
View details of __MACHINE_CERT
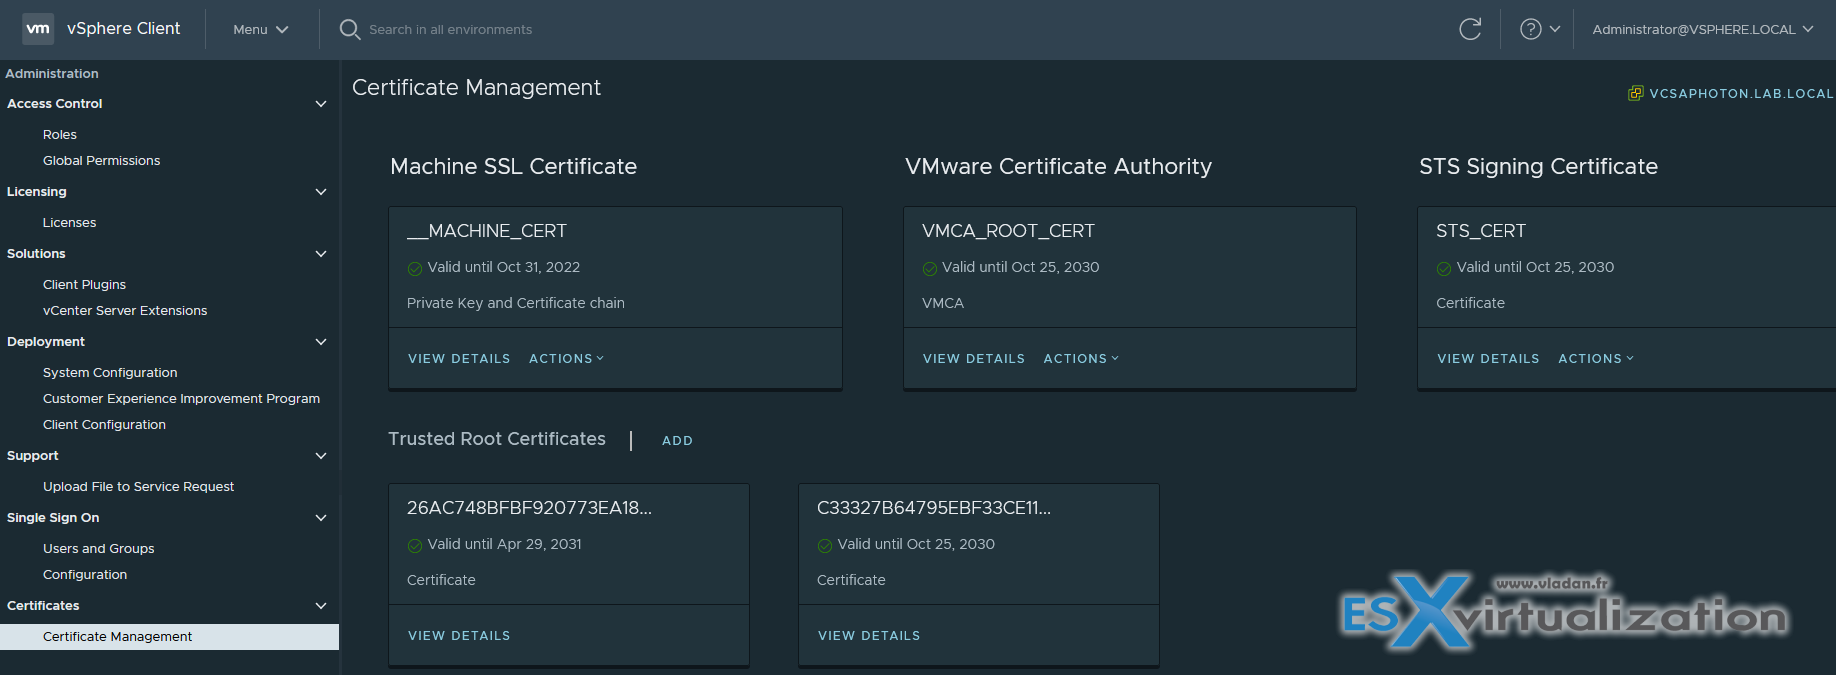[459, 358]
